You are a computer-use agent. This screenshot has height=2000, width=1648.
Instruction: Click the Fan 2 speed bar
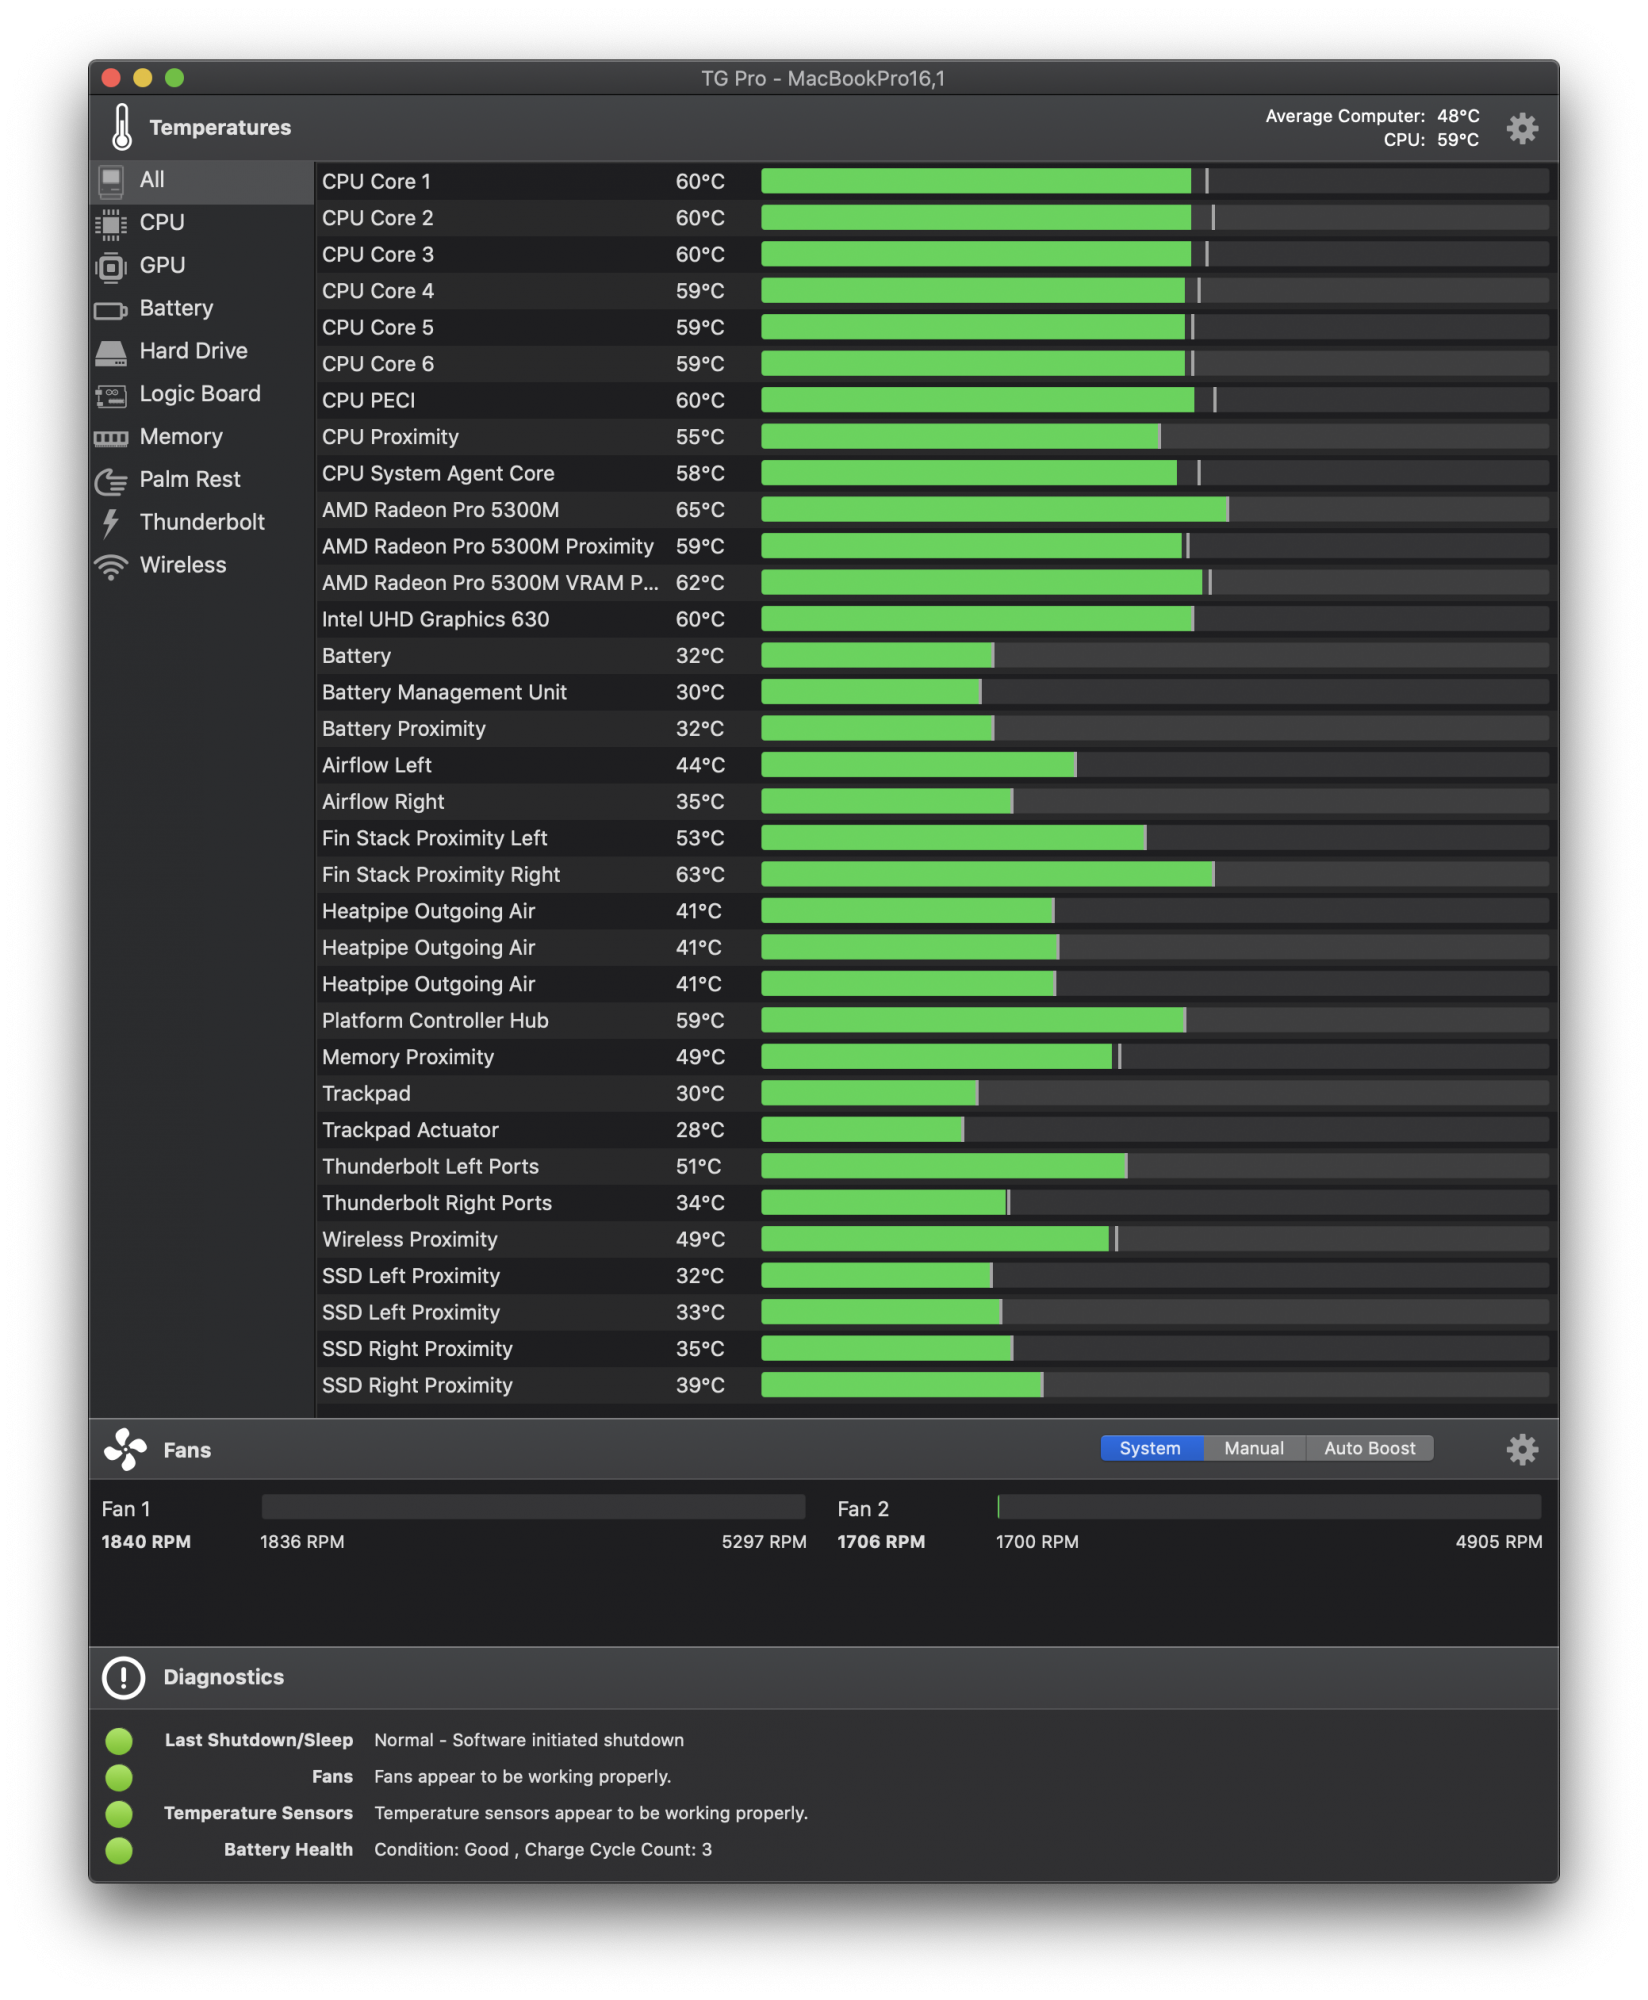1268,1507
